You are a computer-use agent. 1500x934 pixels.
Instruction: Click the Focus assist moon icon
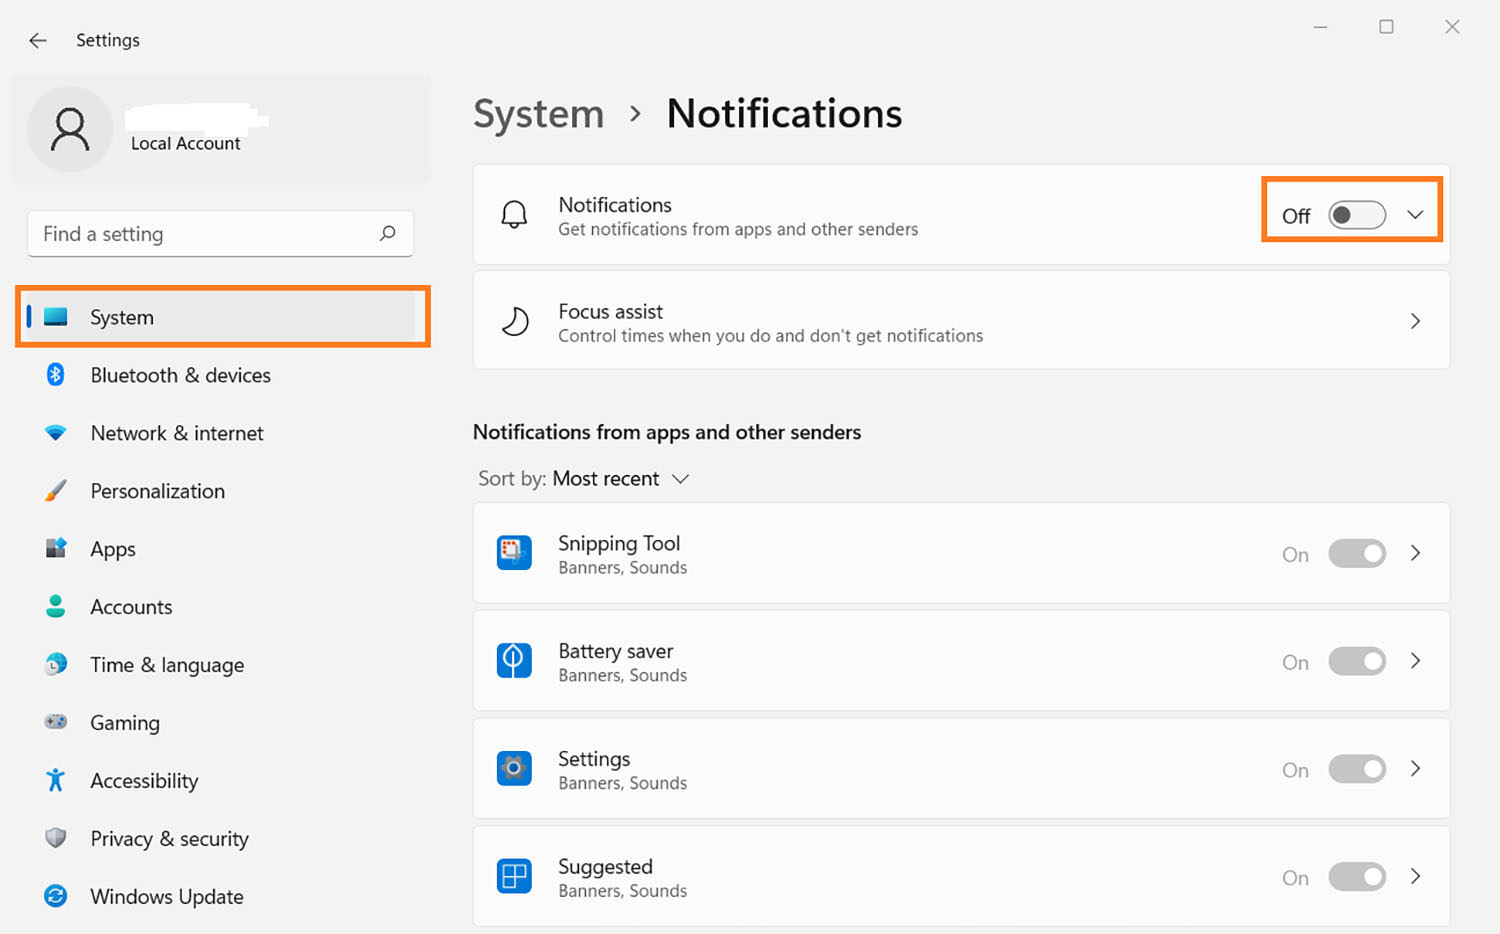(x=515, y=321)
